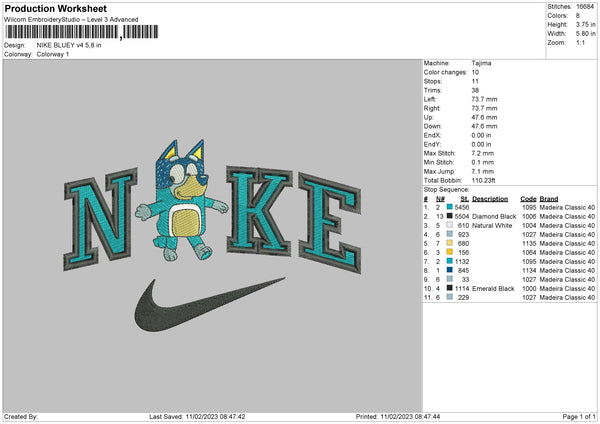Screen dimensions: 600x424
Task: Click the Natural White description text
Action: click(492, 226)
